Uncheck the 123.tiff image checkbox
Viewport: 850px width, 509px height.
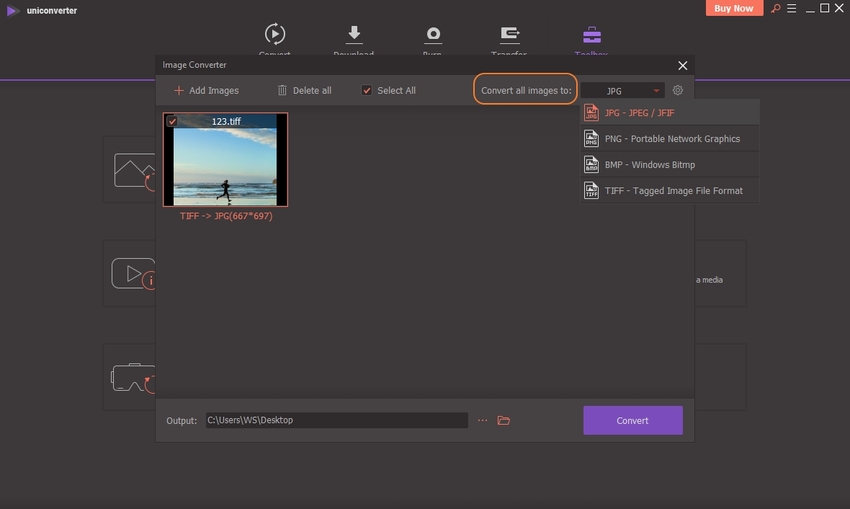point(172,121)
